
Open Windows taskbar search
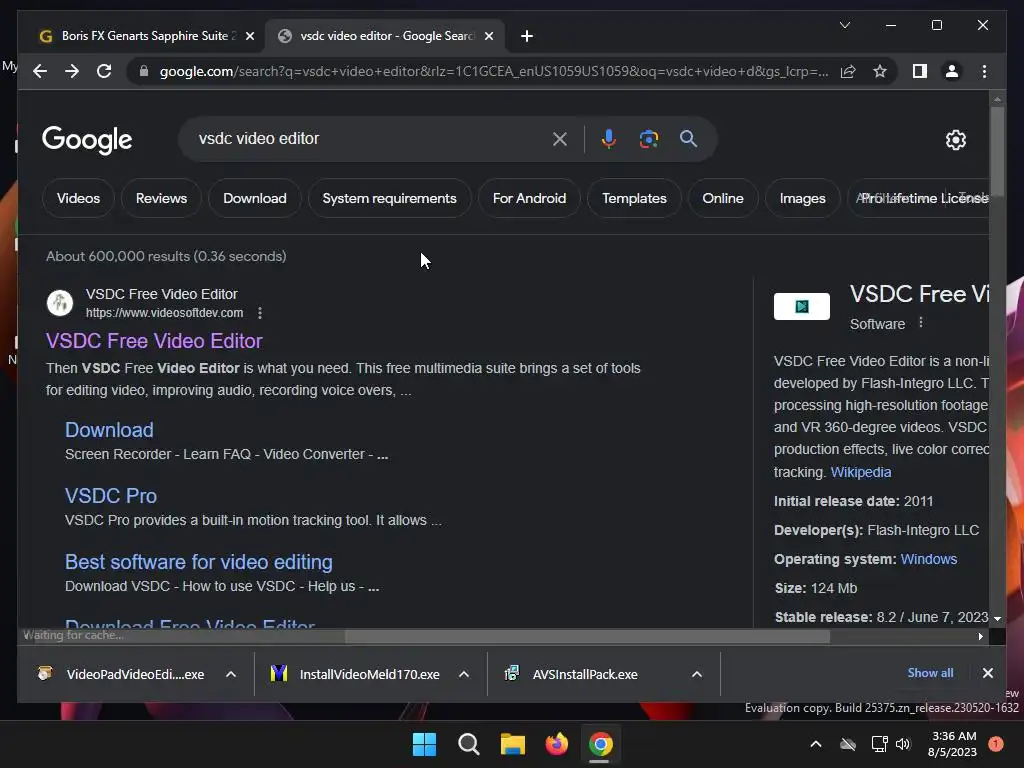pyautogui.click(x=468, y=744)
